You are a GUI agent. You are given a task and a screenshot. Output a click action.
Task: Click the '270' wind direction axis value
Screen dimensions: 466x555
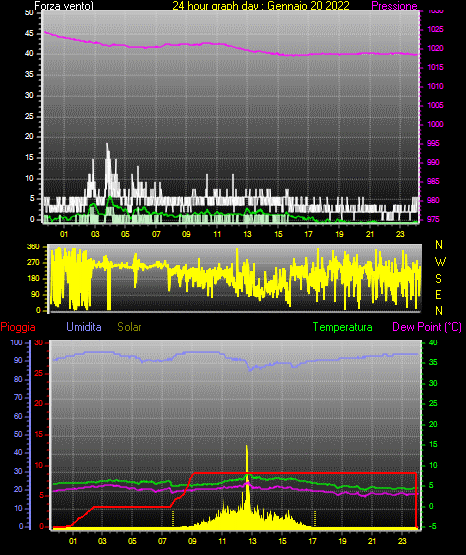click(33, 263)
